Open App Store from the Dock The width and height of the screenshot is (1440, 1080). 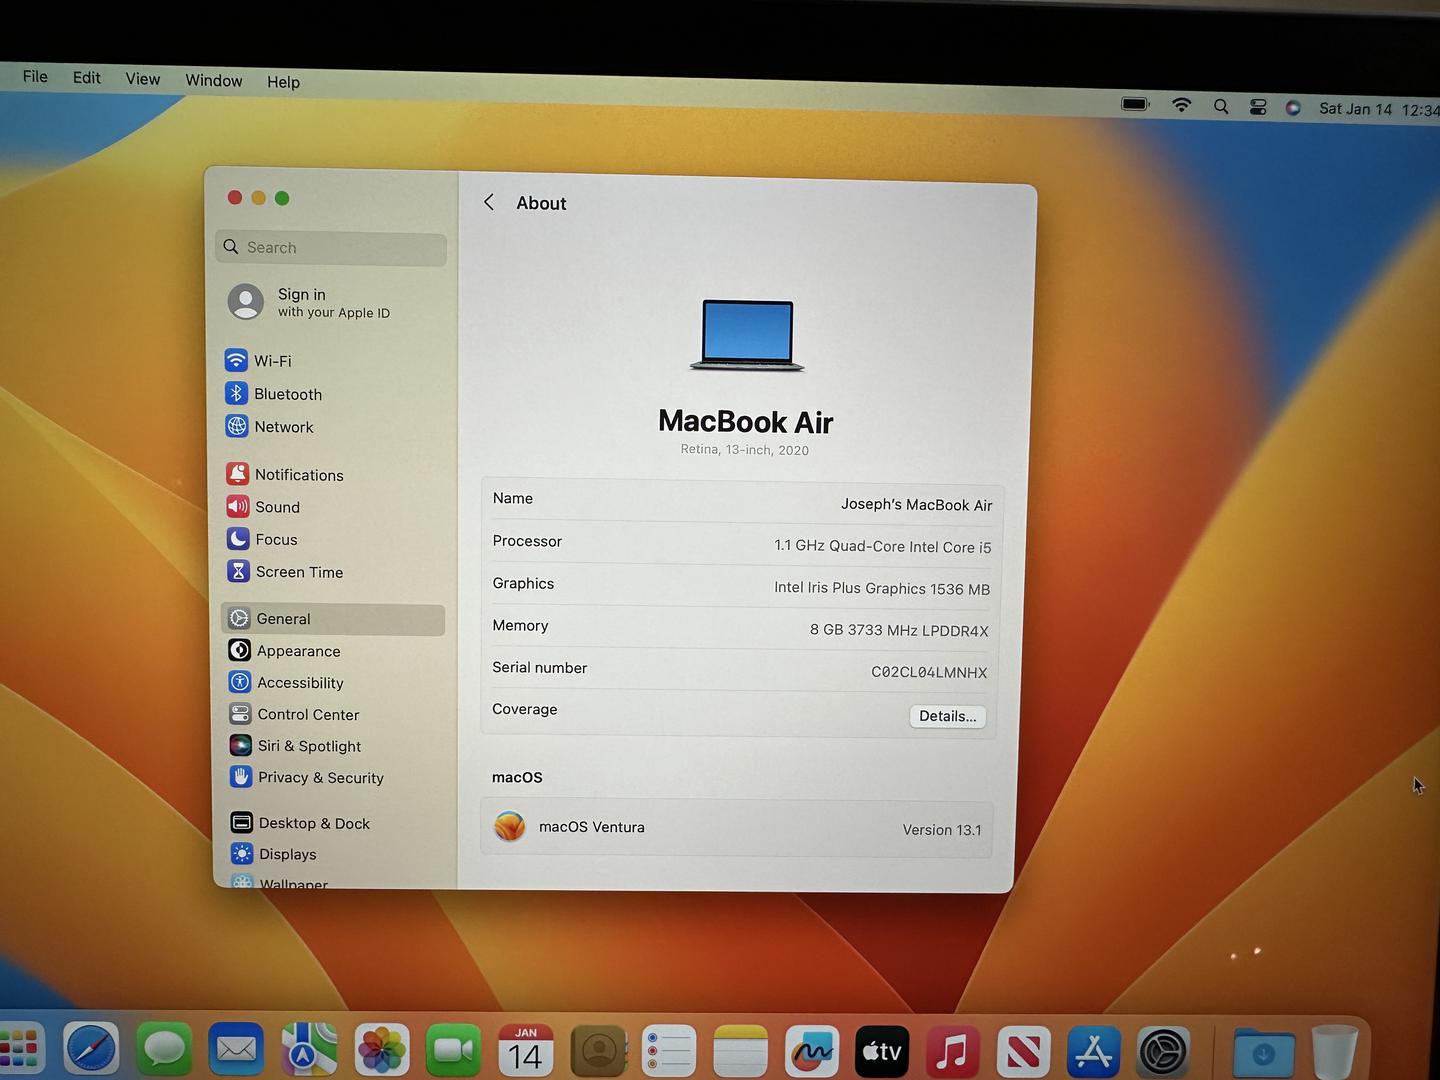tap(1093, 1052)
